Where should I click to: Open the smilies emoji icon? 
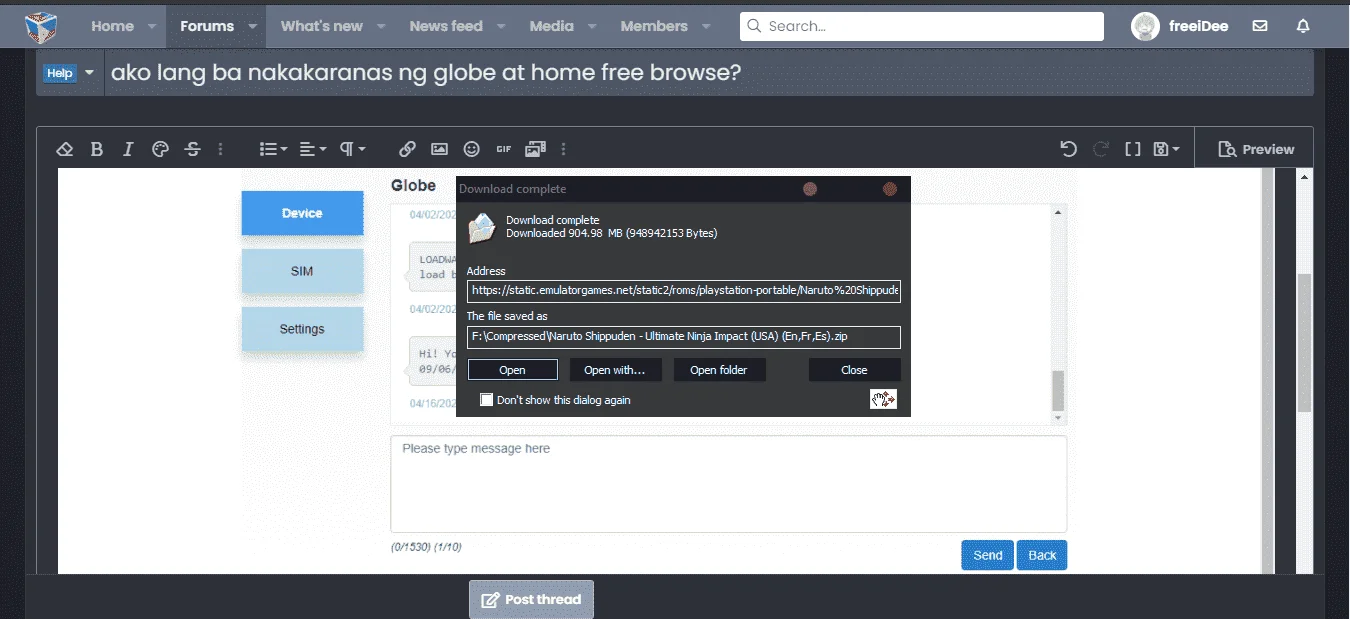(471, 149)
